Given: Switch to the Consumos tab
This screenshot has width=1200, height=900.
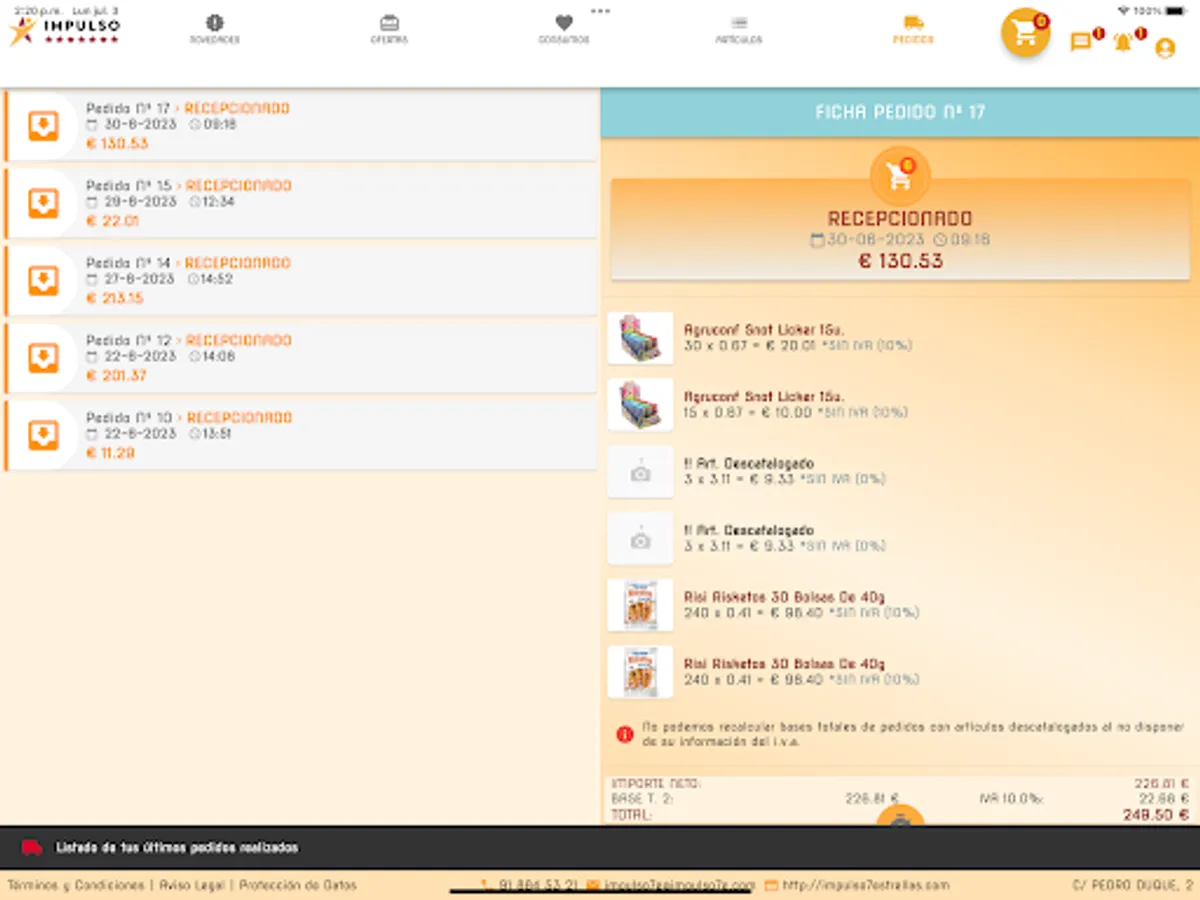Looking at the screenshot, I should pos(564,30).
